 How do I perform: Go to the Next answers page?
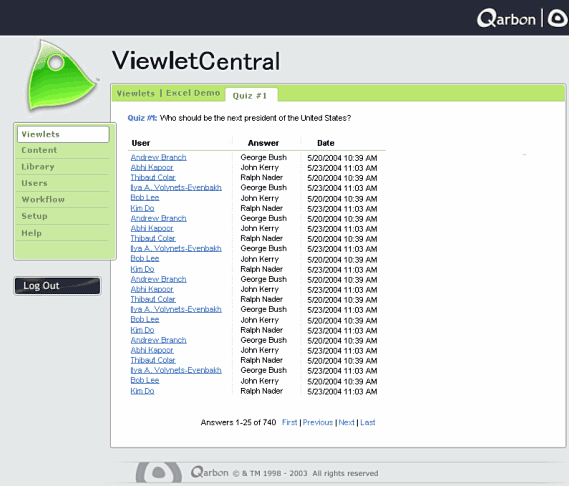346,422
